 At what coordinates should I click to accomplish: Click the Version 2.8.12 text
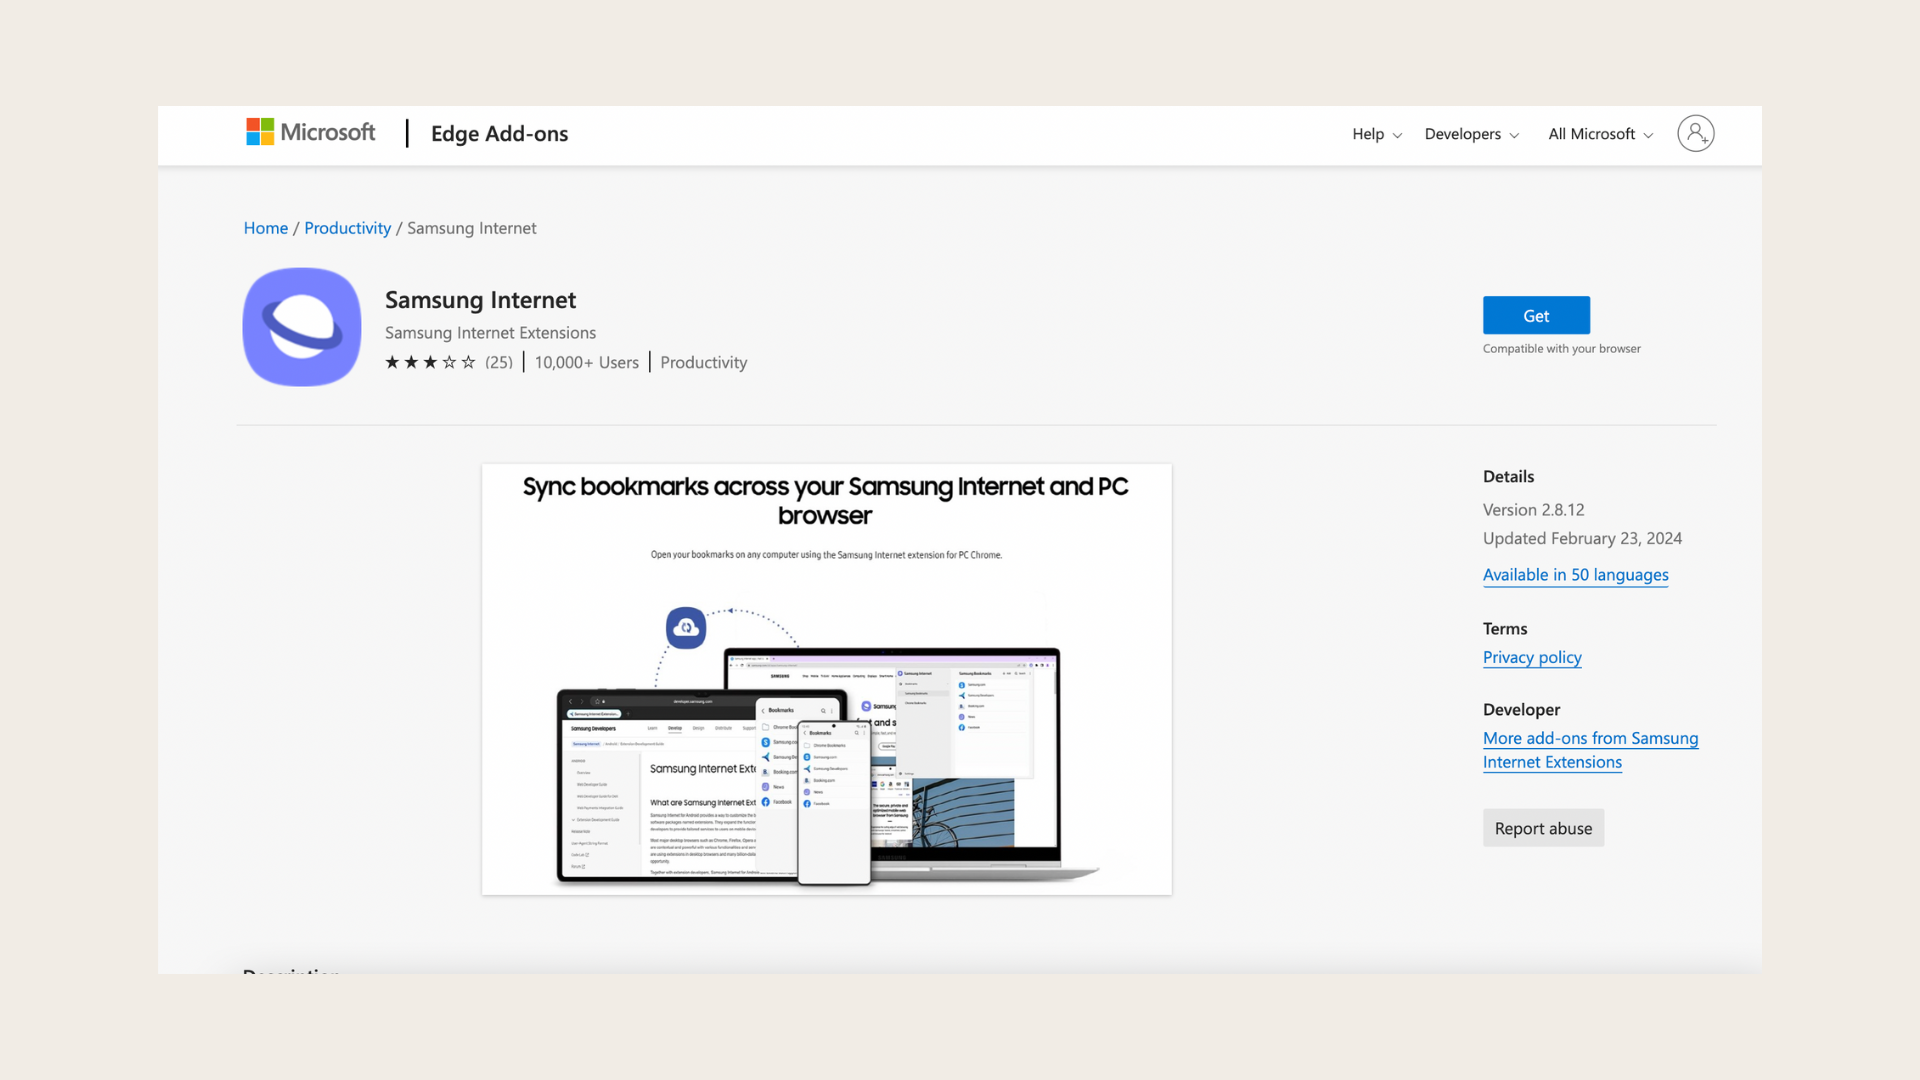pyautogui.click(x=1533, y=510)
